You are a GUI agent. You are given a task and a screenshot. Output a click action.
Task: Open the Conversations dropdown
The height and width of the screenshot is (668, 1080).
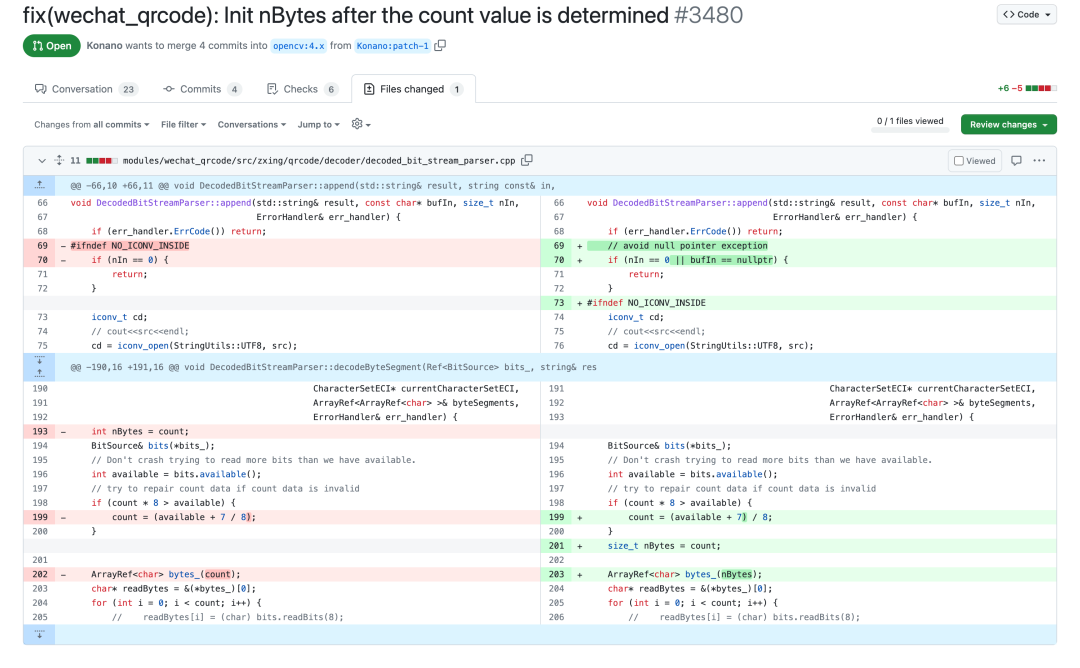(251, 125)
